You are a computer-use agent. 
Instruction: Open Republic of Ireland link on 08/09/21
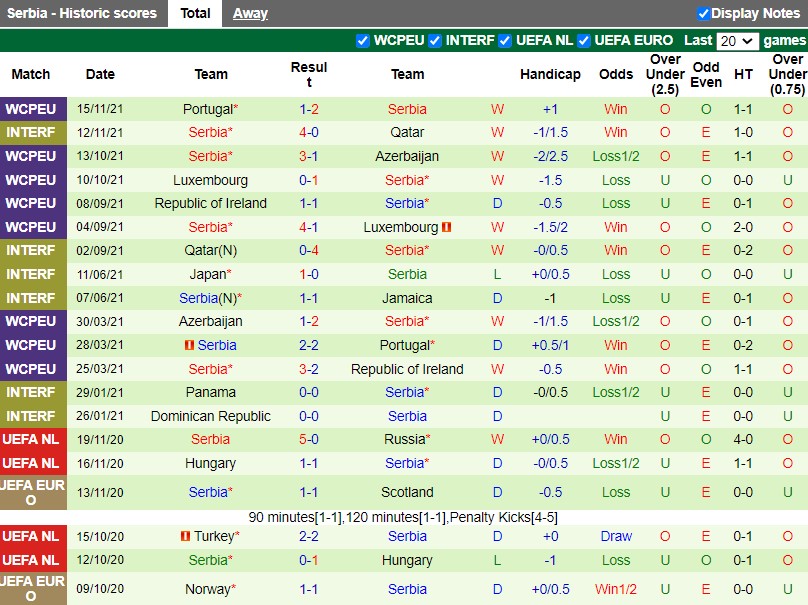pyautogui.click(x=210, y=203)
